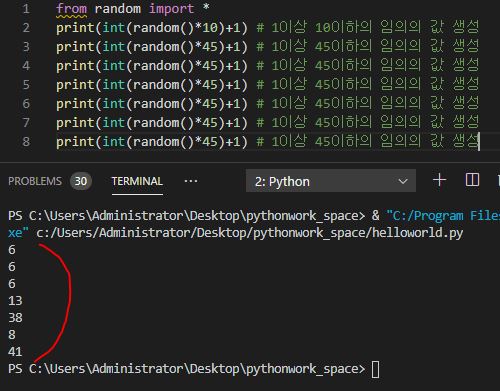Click the comment on line 2 mentioning 10
The image size is (500, 391).
pyautogui.click(x=368, y=27)
